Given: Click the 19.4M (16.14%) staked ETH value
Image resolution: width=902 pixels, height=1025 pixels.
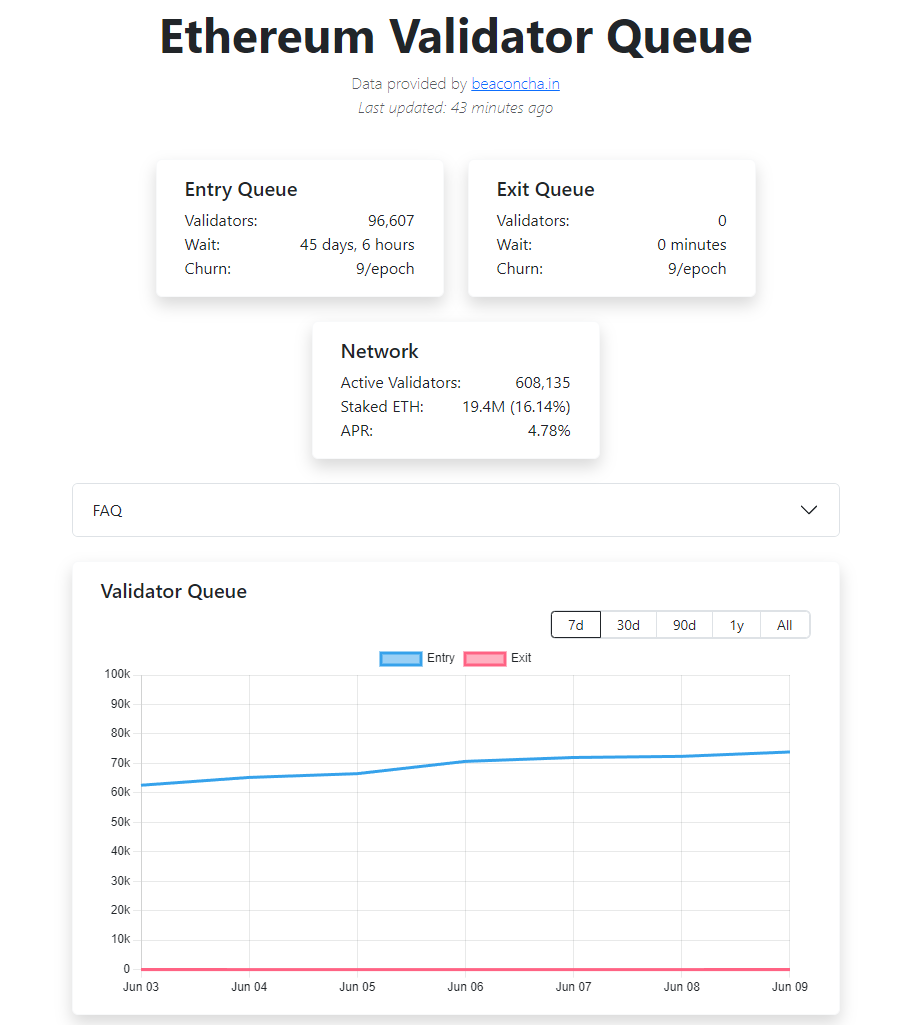Looking at the screenshot, I should [516, 407].
